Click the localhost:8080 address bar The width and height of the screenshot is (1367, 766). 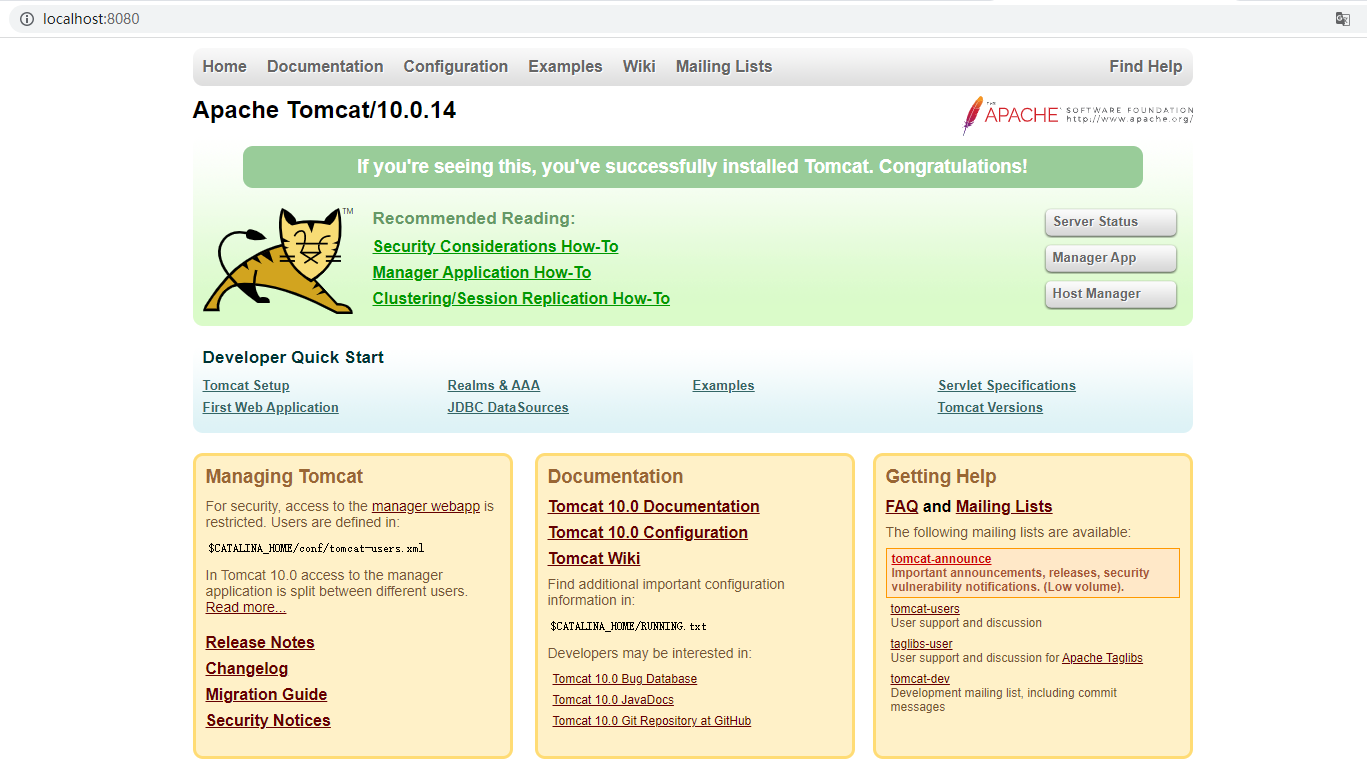[683, 19]
